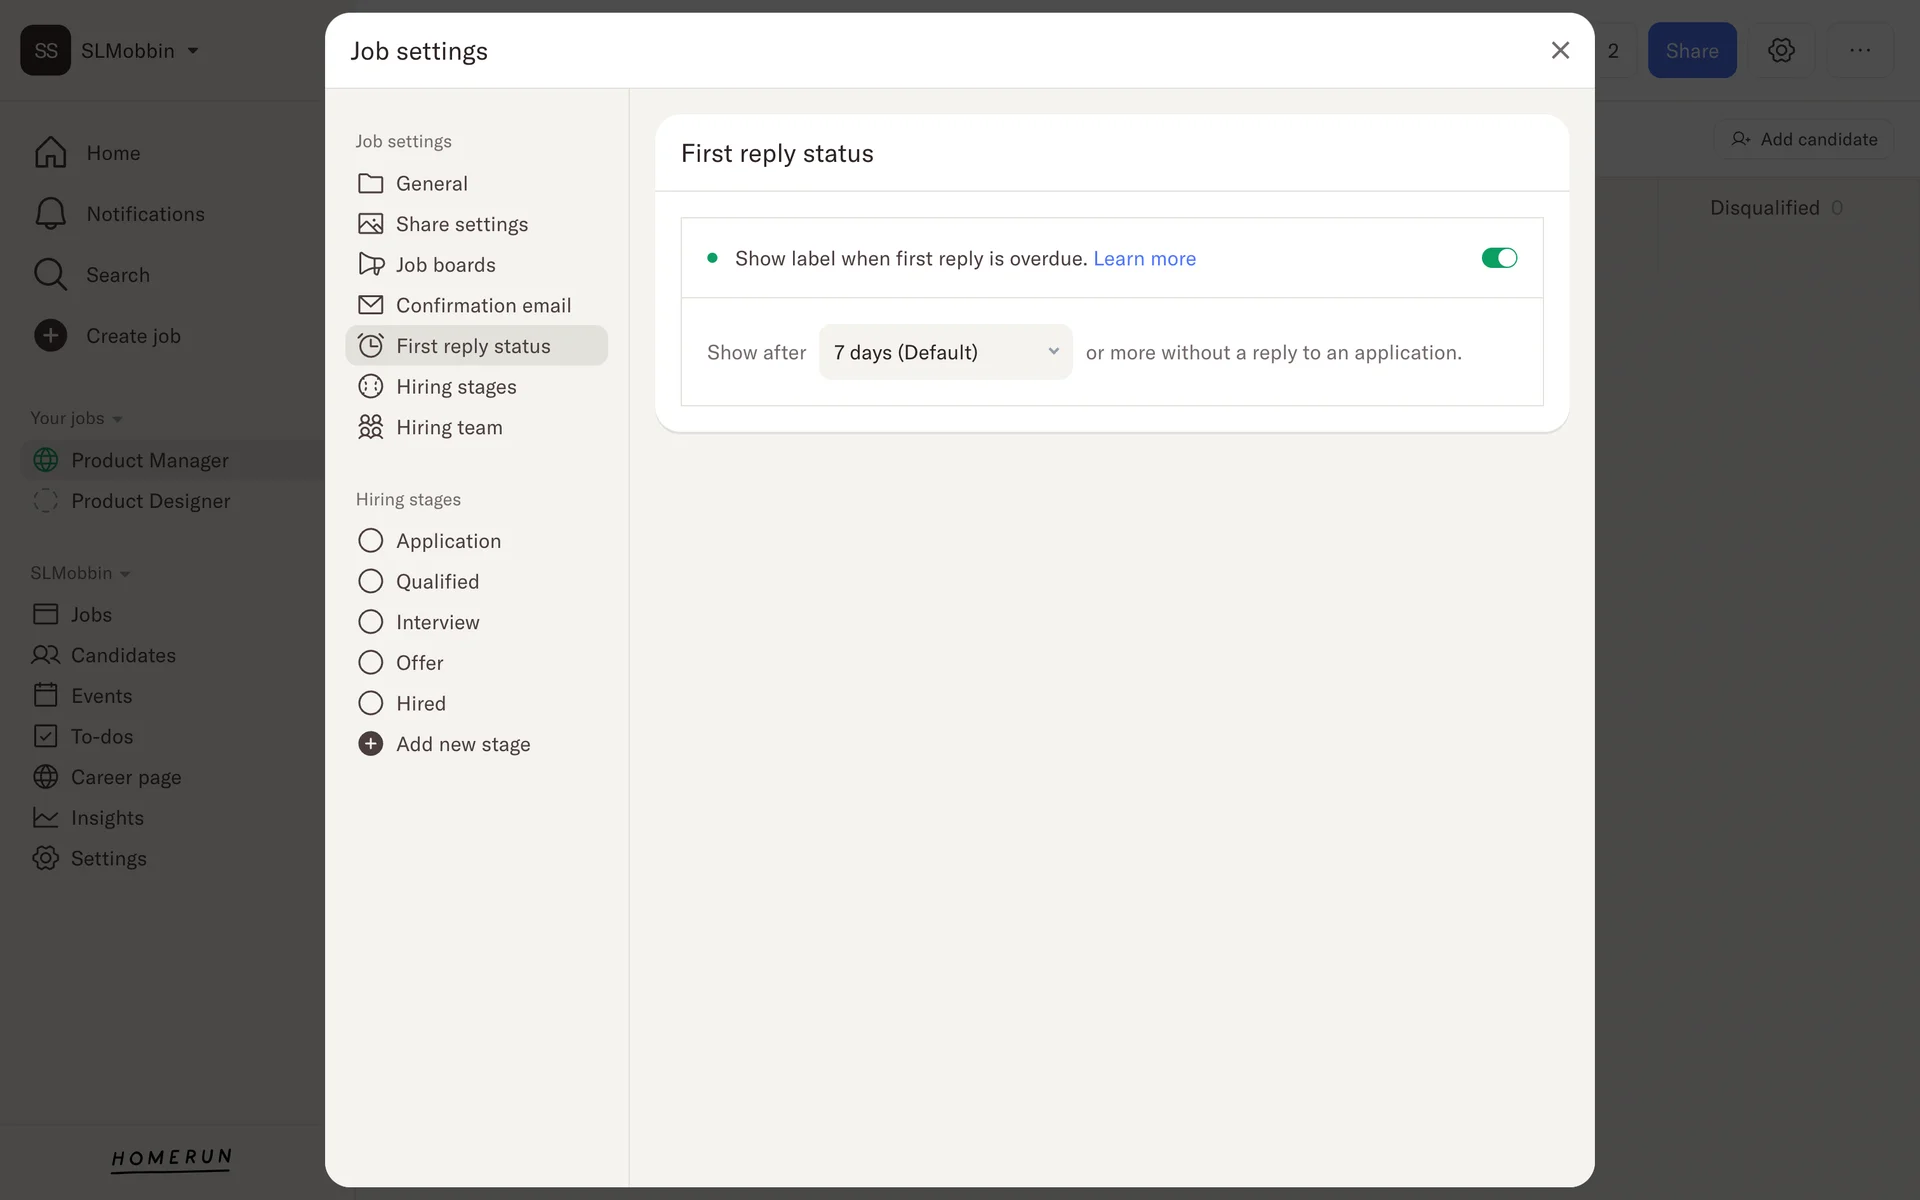The width and height of the screenshot is (1920, 1200).
Task: Click the Add new stage plus icon
Action: pos(370,744)
